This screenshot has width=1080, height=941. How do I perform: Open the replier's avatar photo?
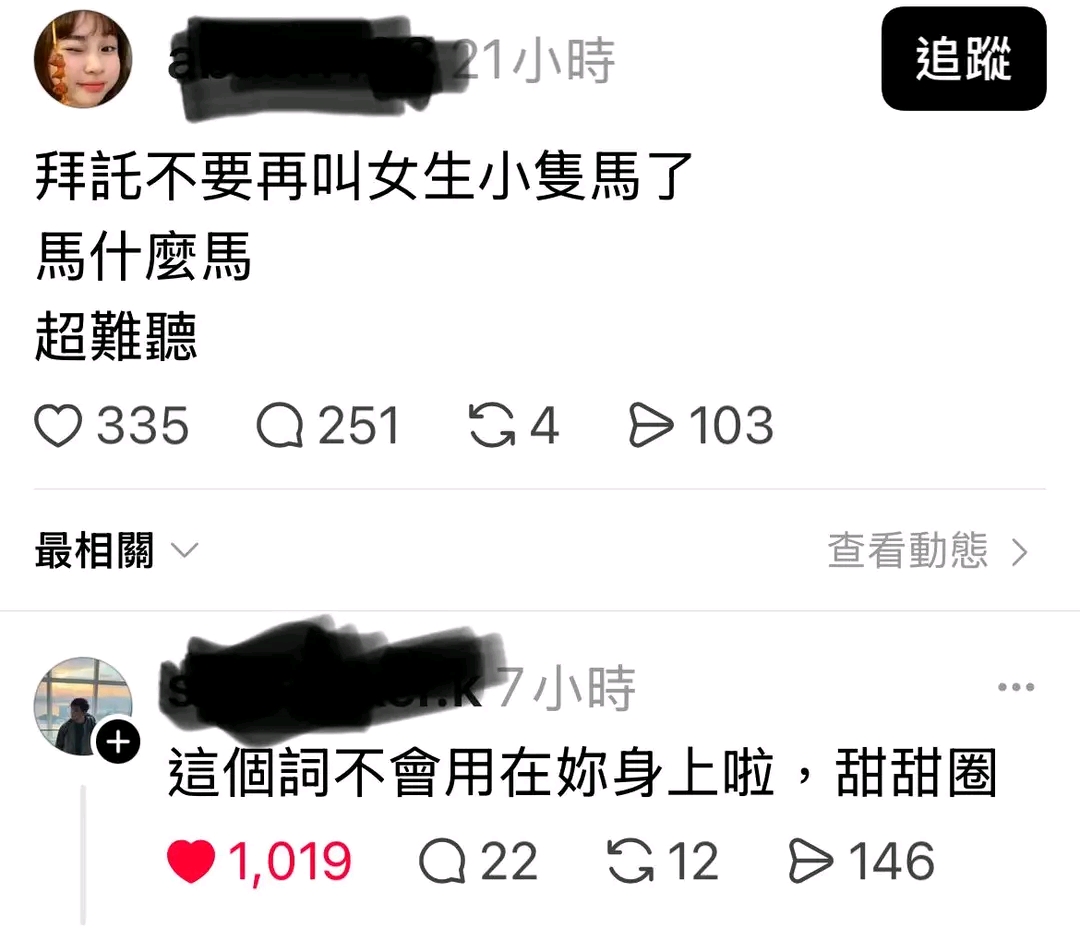83,705
